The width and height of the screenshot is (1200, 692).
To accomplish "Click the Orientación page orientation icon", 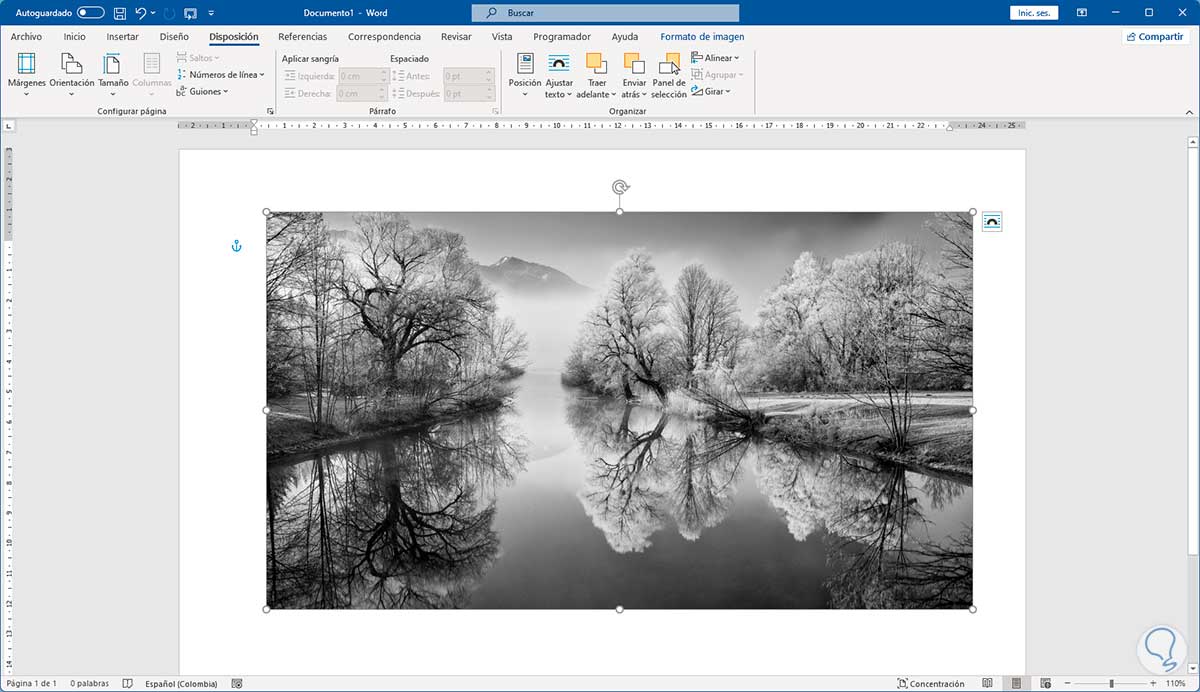I will 71,64.
